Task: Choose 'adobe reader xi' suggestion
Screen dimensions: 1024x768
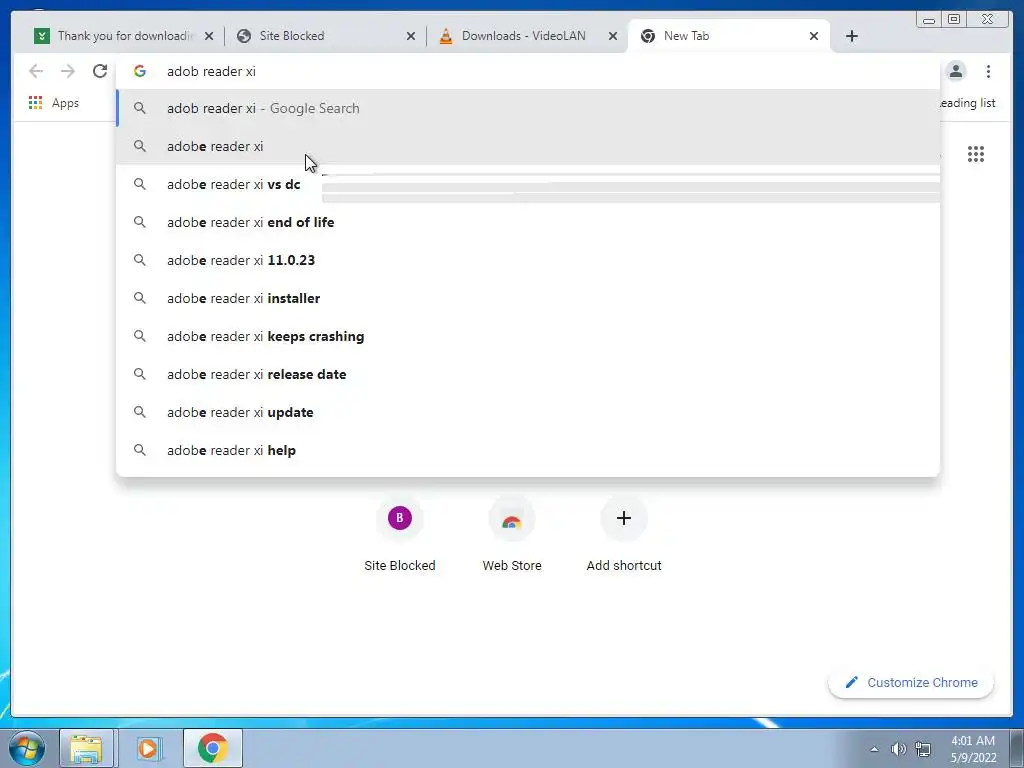Action: [528, 146]
